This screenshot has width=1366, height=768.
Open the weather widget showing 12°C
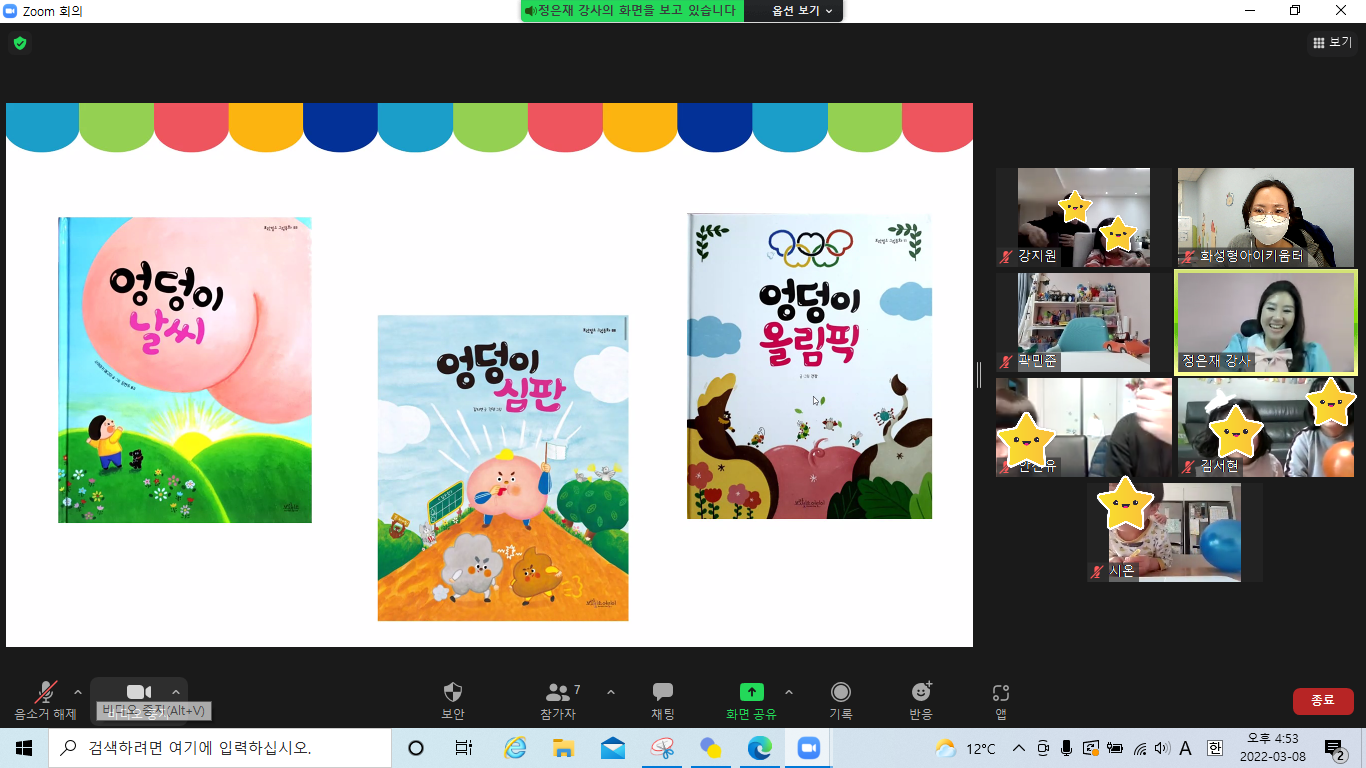(x=965, y=748)
